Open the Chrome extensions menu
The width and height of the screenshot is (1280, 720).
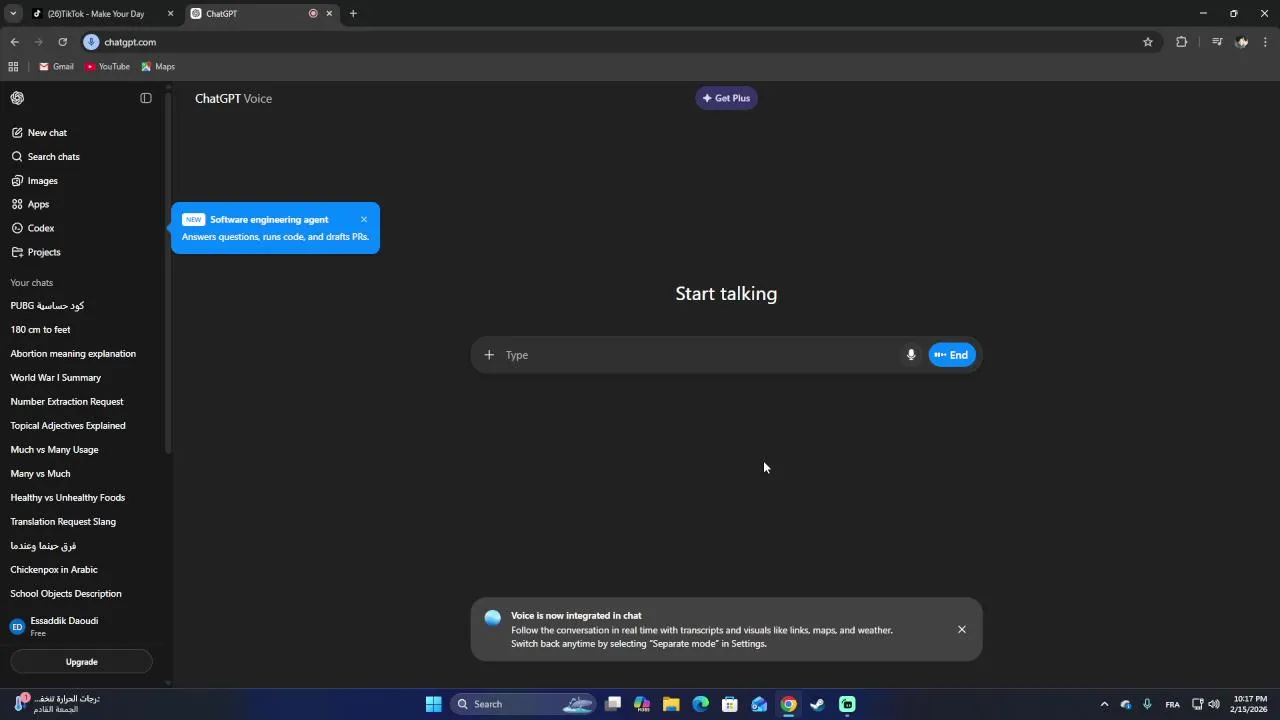click(1182, 42)
